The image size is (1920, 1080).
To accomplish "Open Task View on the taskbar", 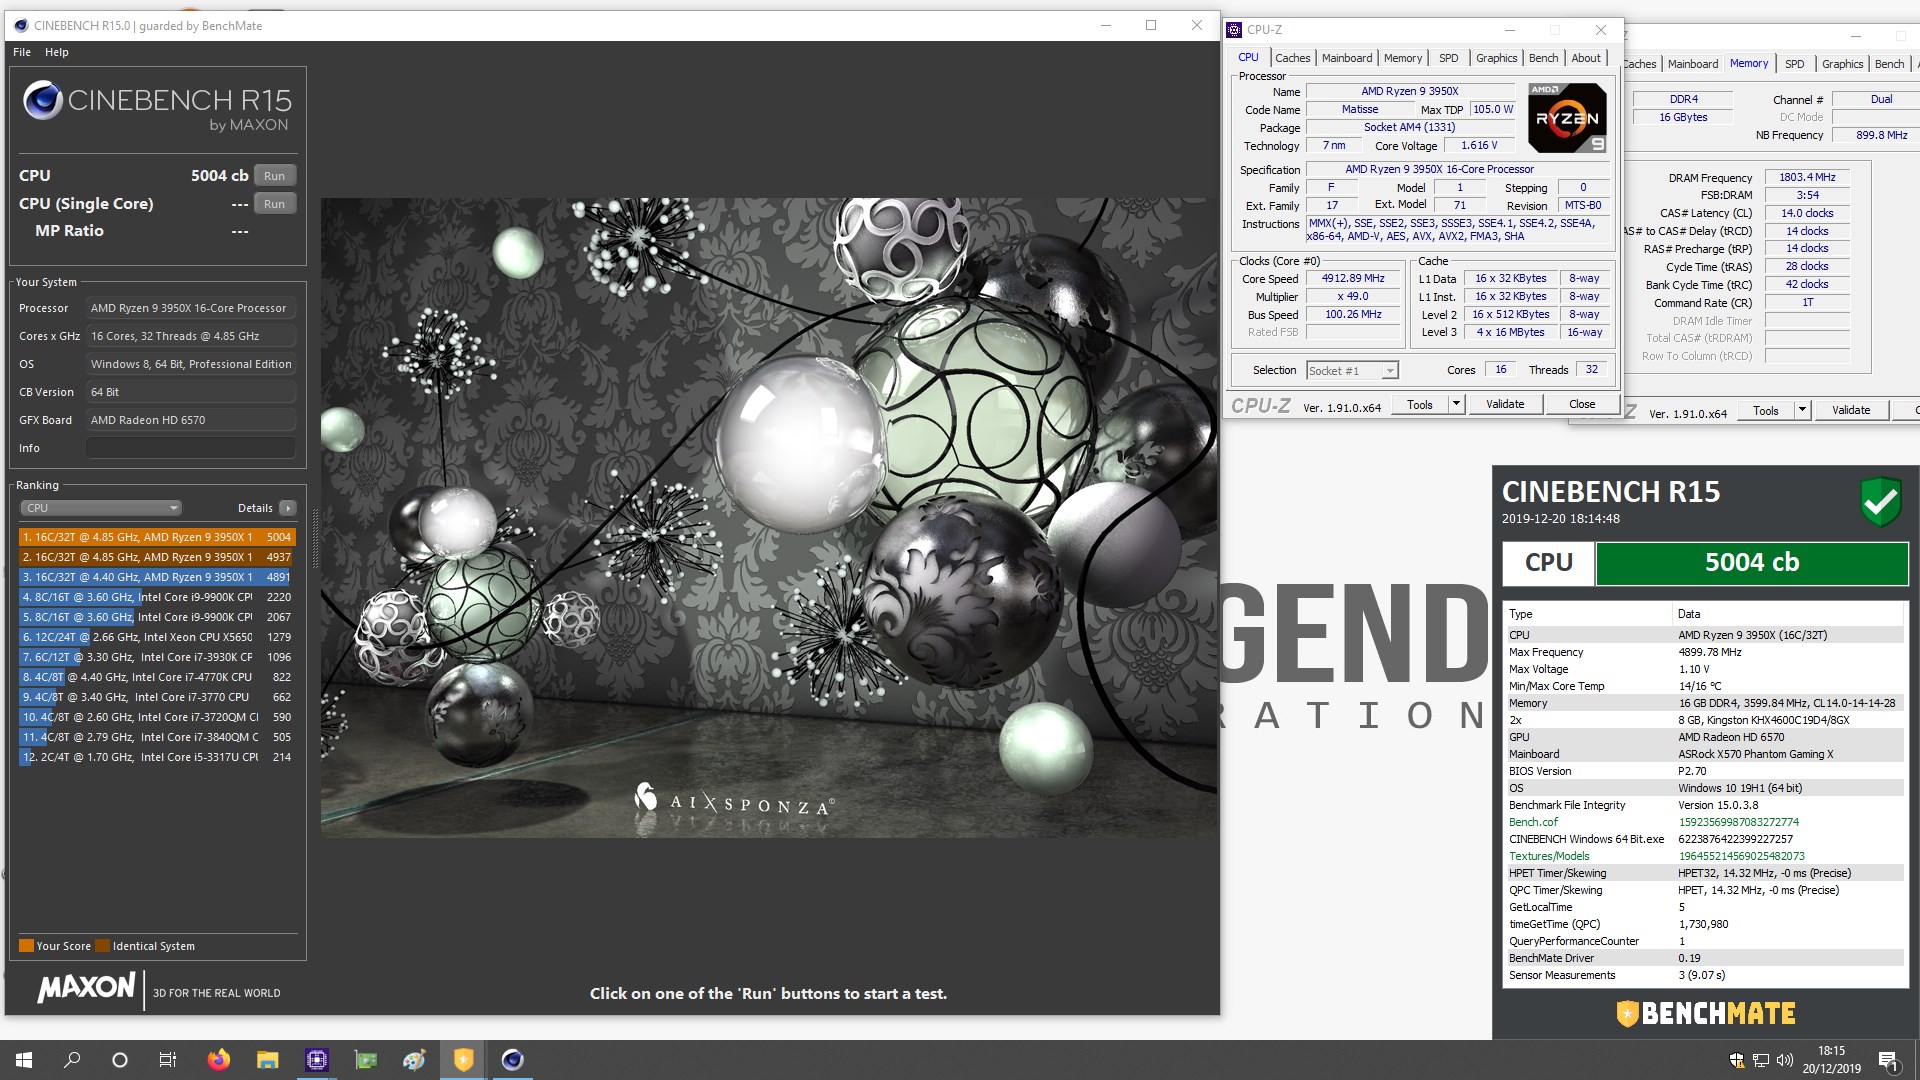I will (168, 1060).
